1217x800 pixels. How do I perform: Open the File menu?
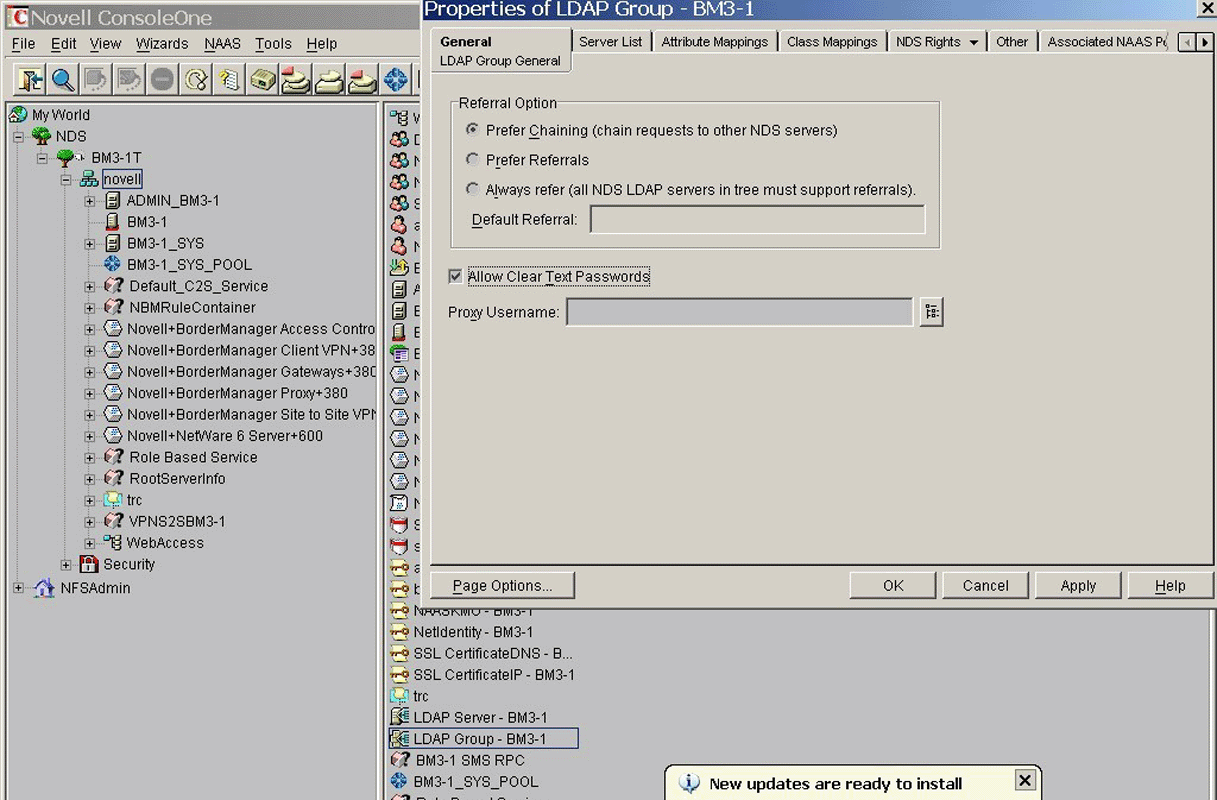pyautogui.click(x=23, y=44)
